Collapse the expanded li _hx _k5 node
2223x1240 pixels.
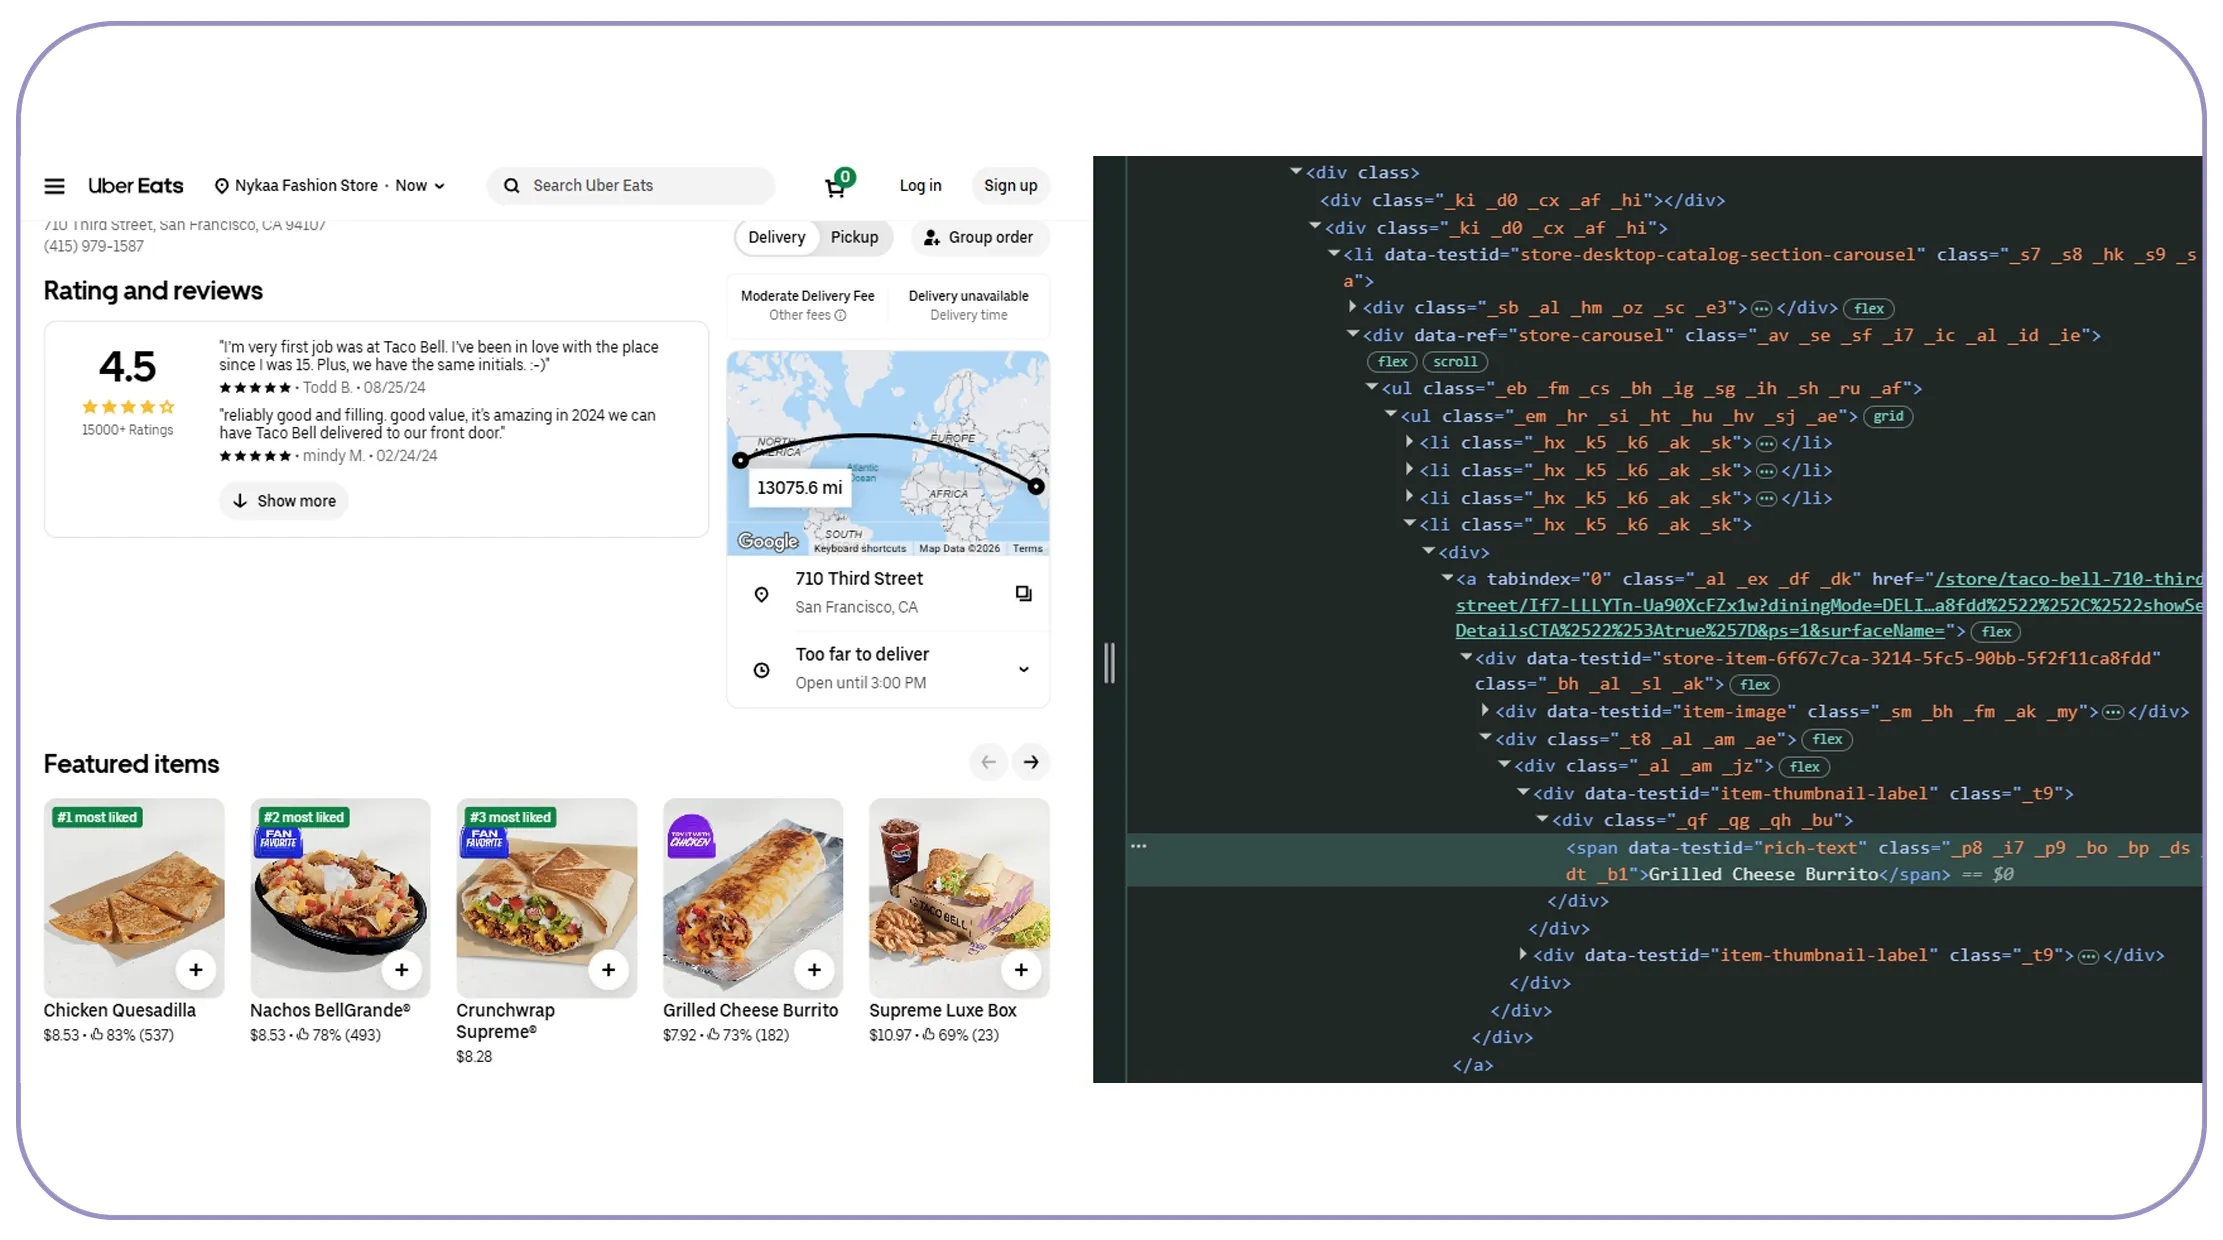1410,524
